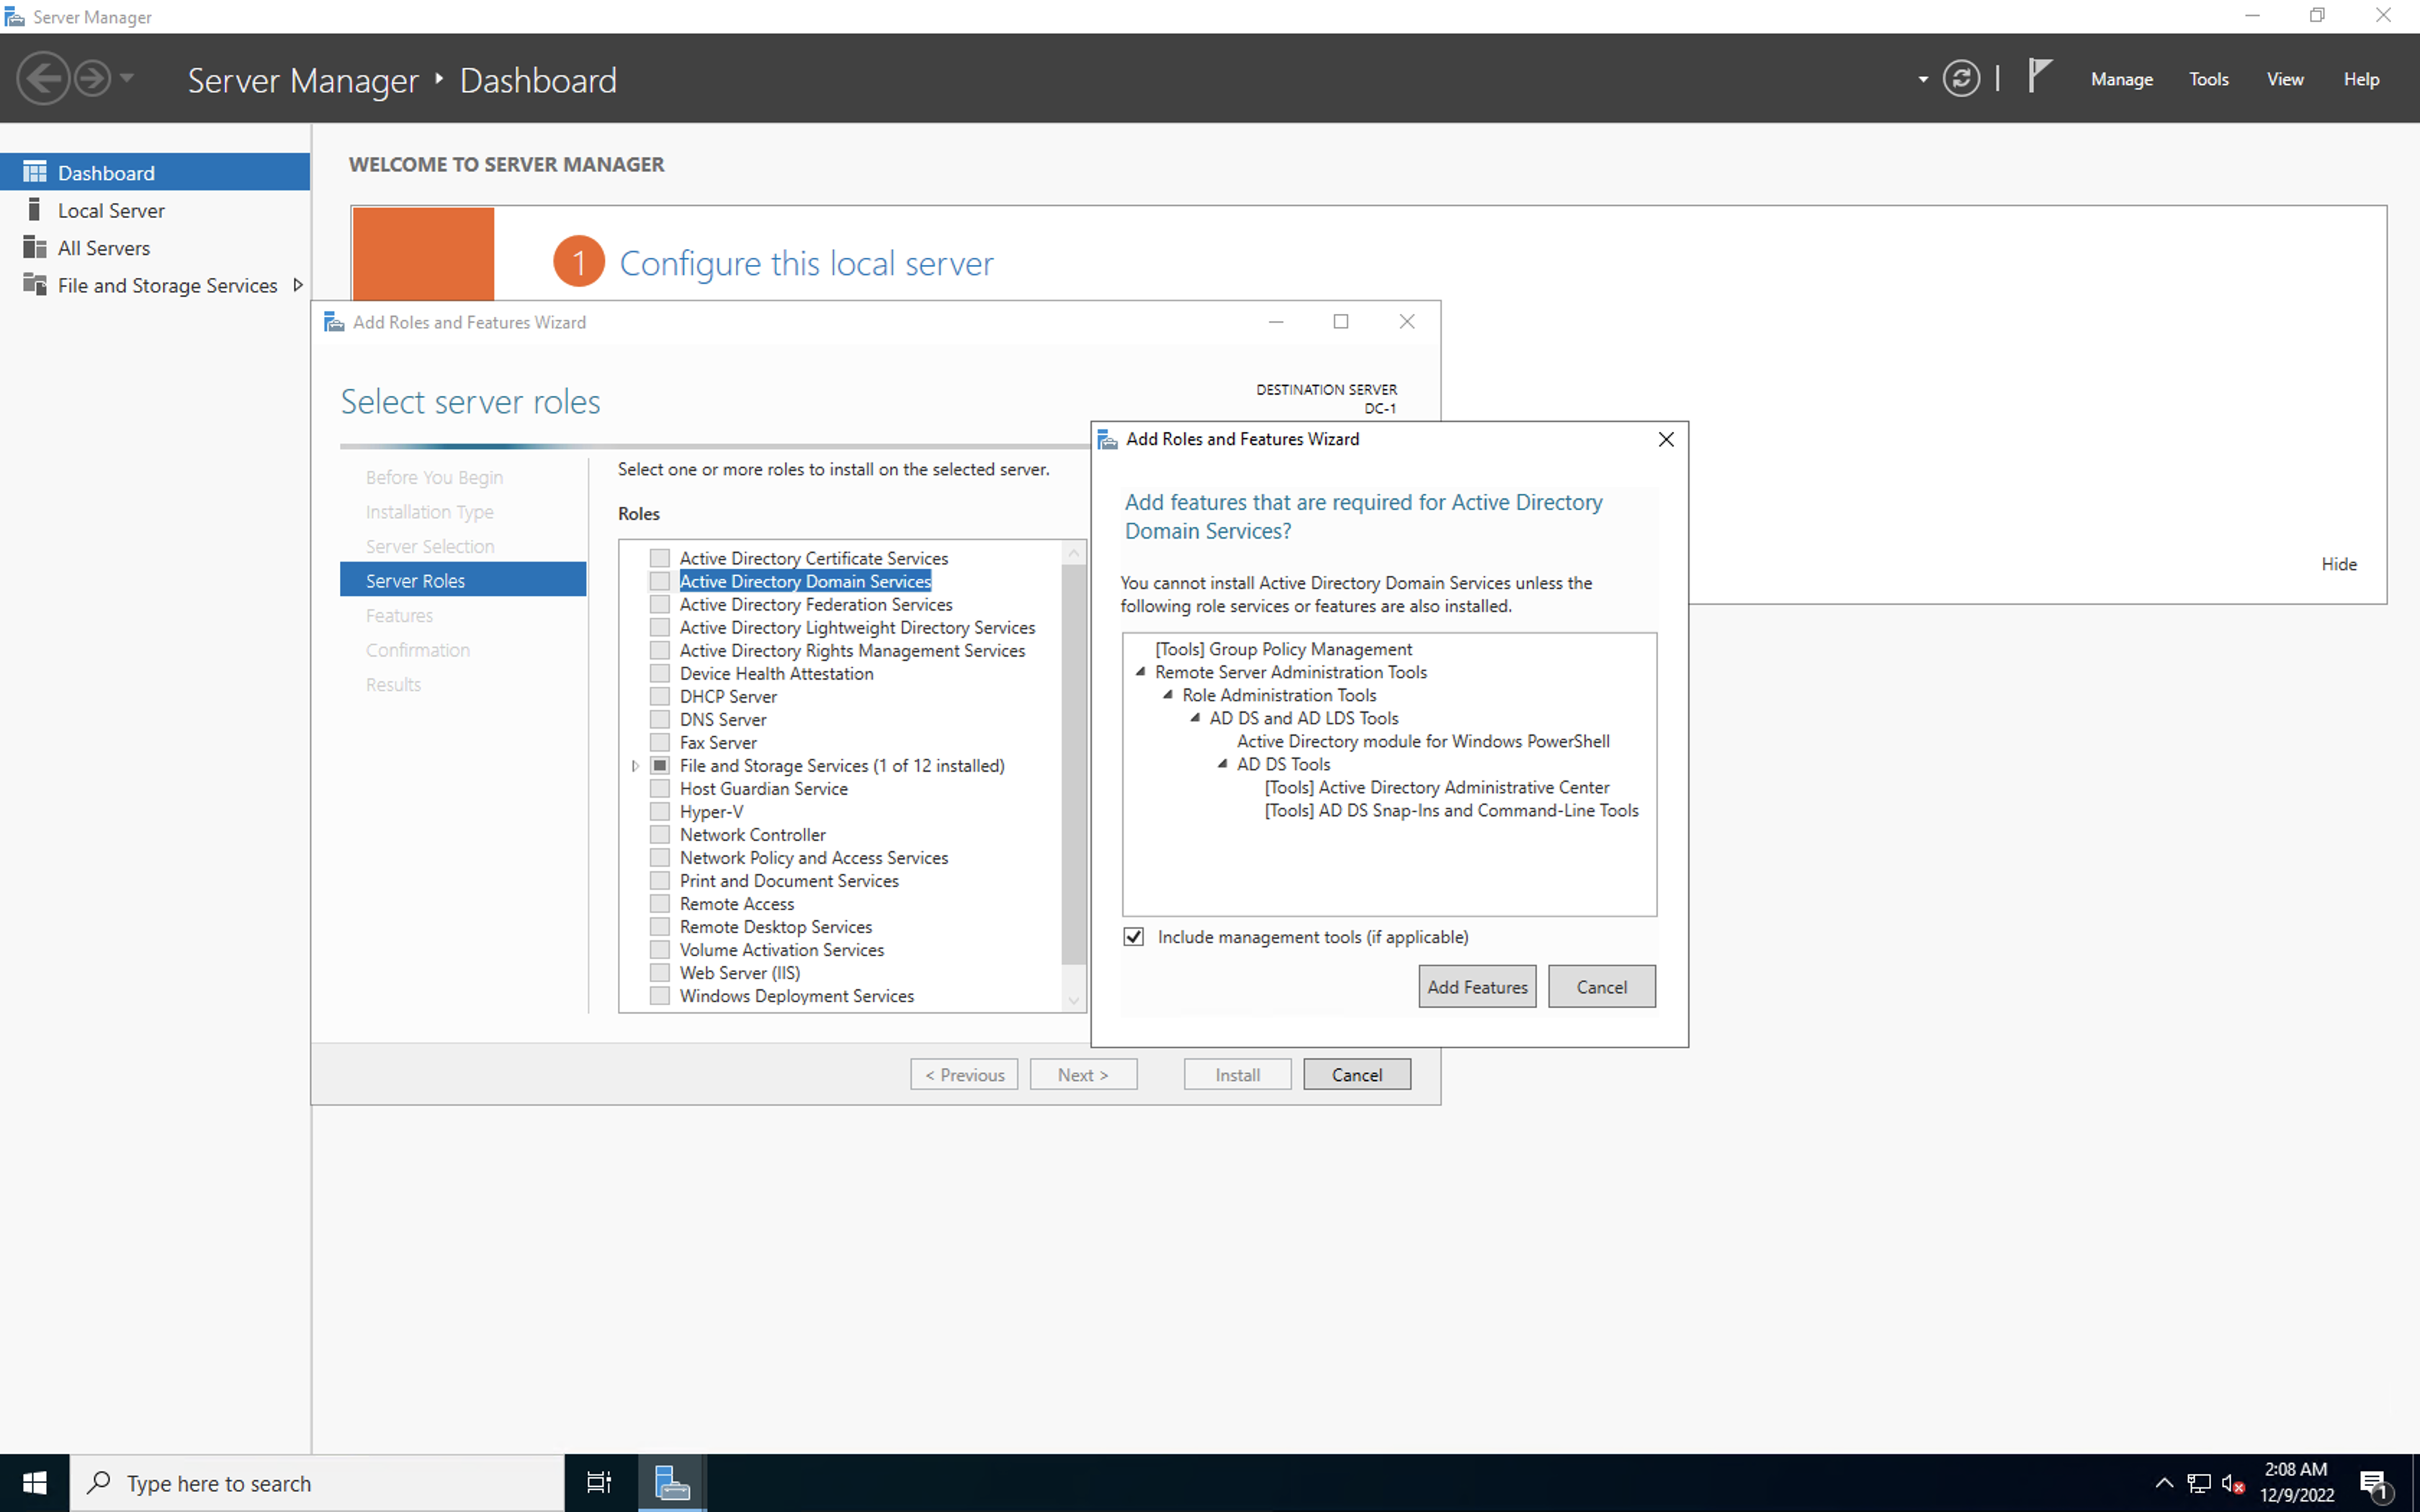Click the Previous button in wizard

964,1075
